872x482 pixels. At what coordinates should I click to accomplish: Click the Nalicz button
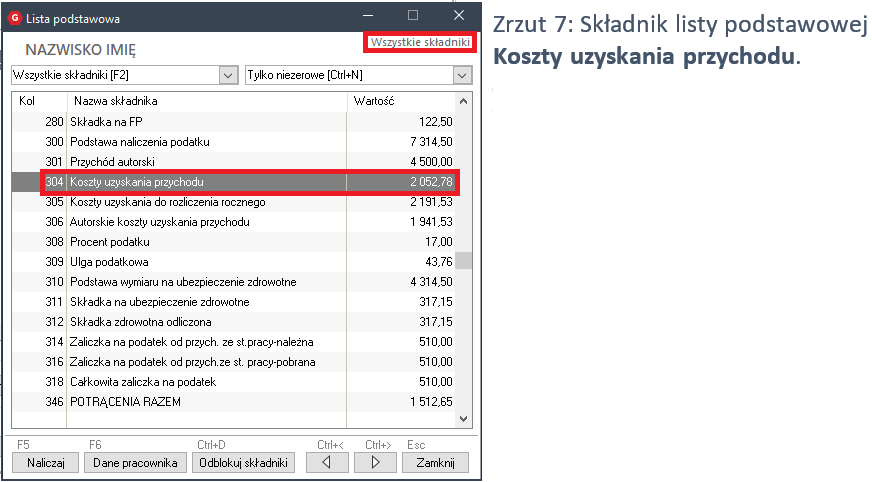tap(46, 463)
